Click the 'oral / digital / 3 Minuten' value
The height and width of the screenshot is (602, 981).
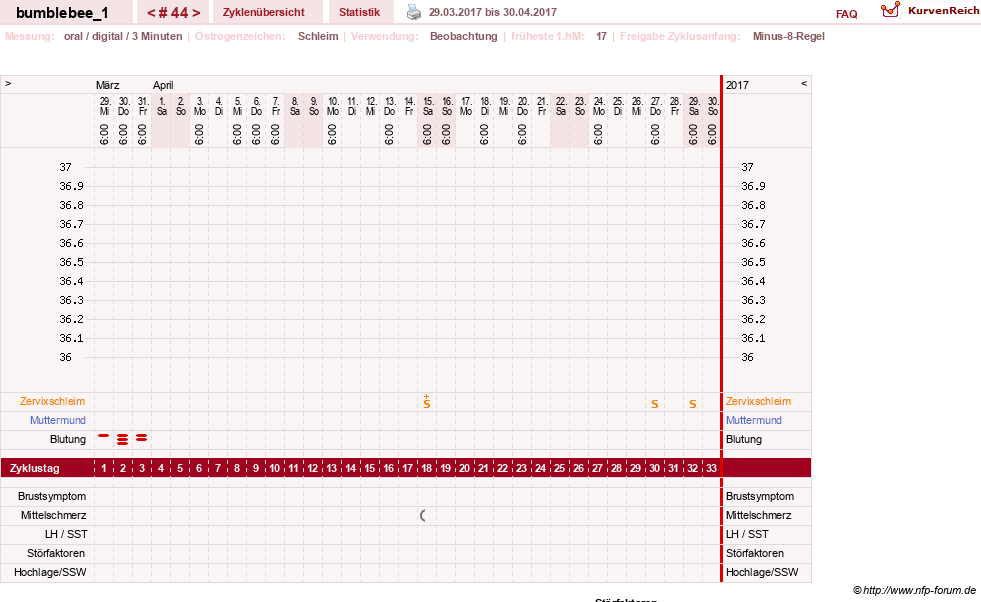[123, 36]
